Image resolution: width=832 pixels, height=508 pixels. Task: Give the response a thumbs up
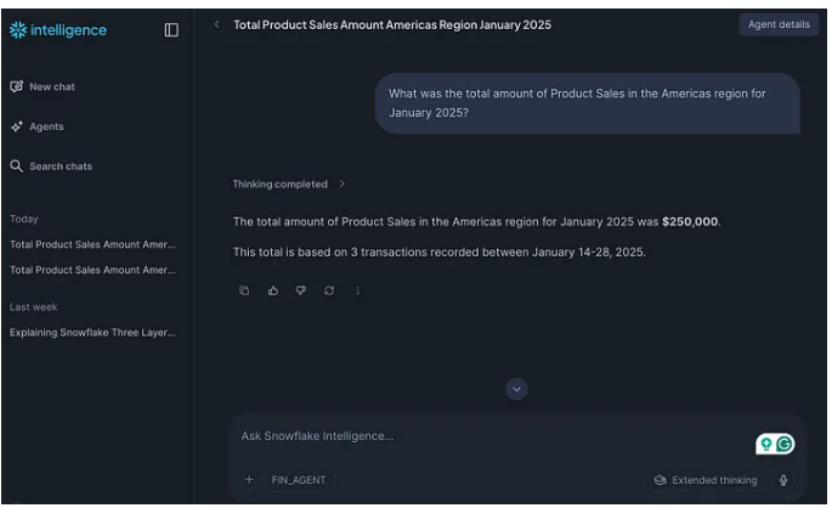click(x=272, y=291)
